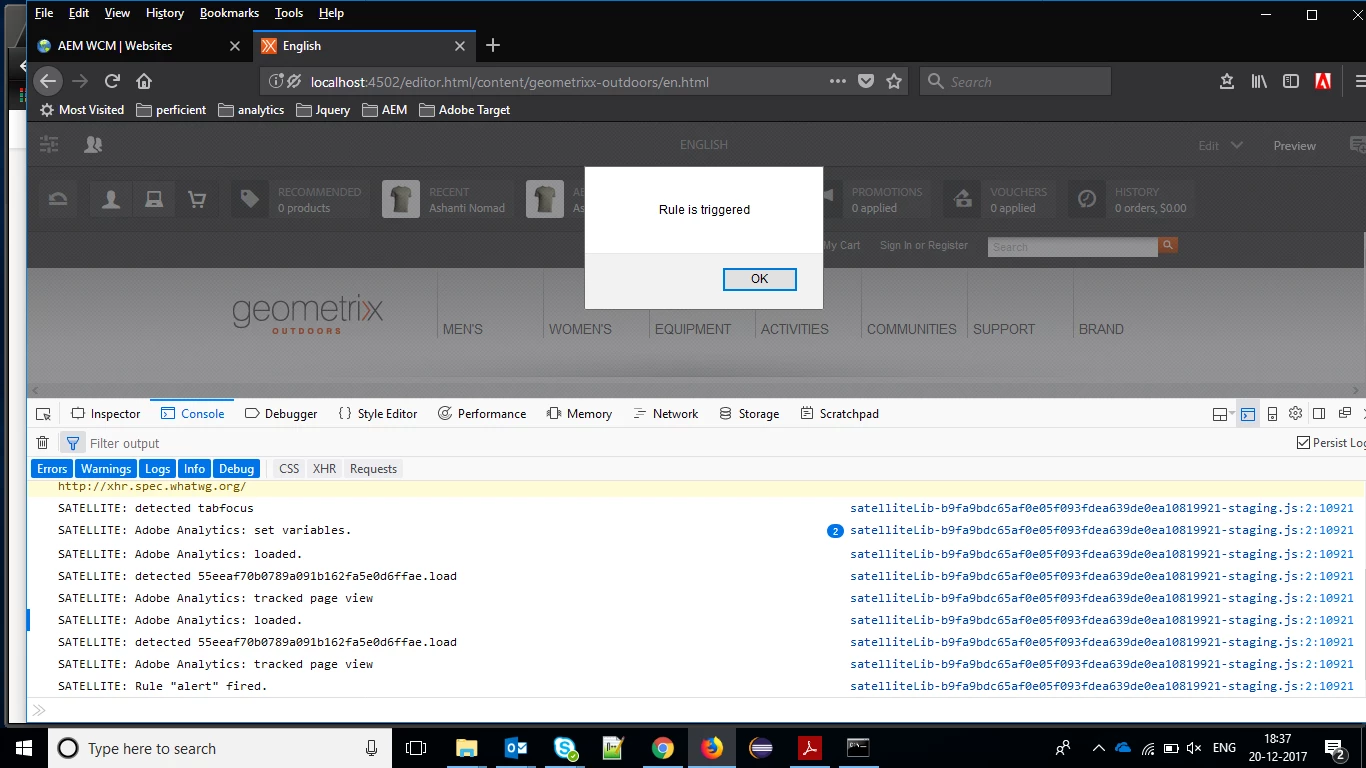
Task: Save to Pocket from the address bar
Action: tap(866, 81)
